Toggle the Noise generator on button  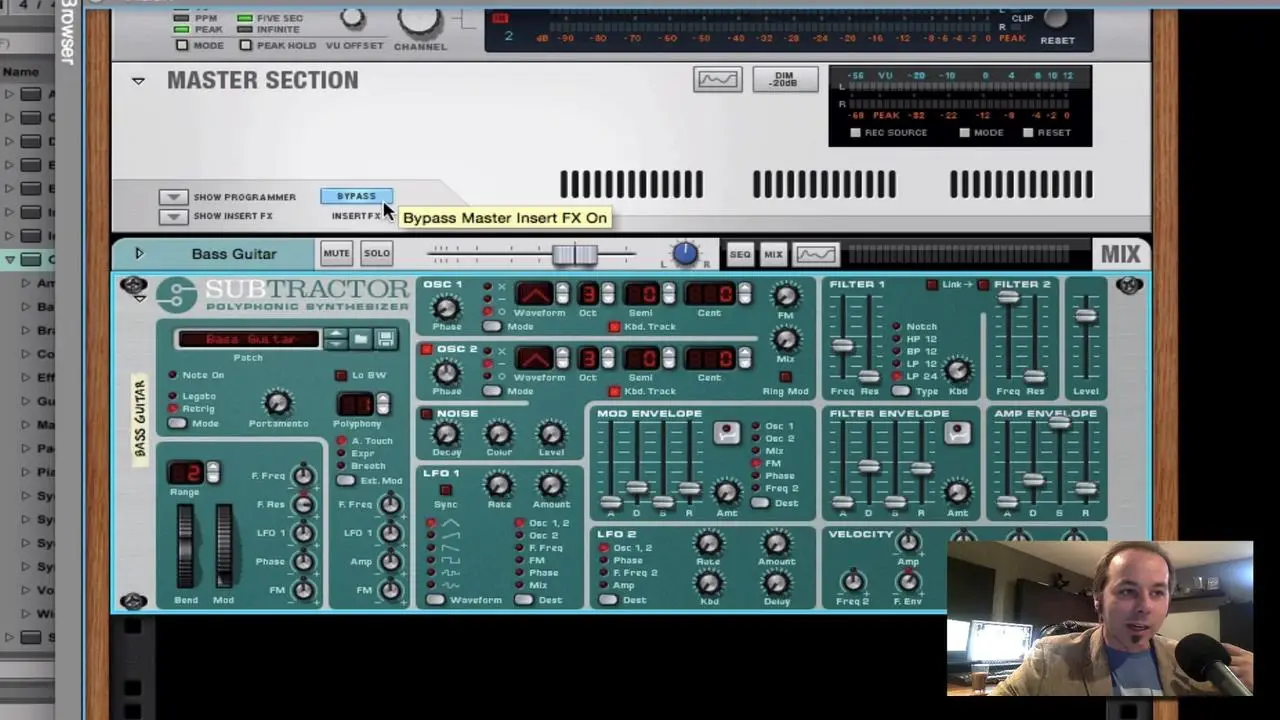click(427, 414)
